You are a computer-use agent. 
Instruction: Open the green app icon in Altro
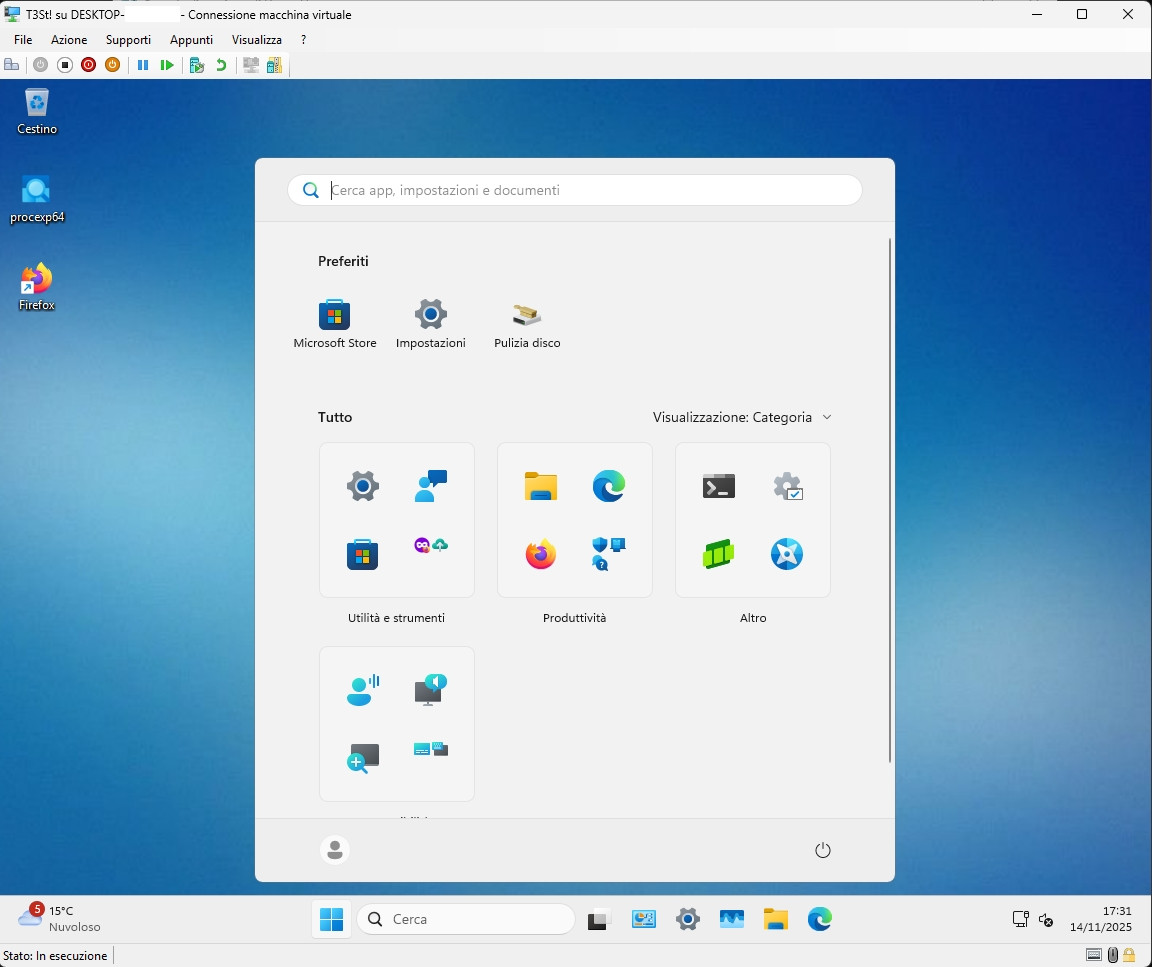(x=719, y=554)
